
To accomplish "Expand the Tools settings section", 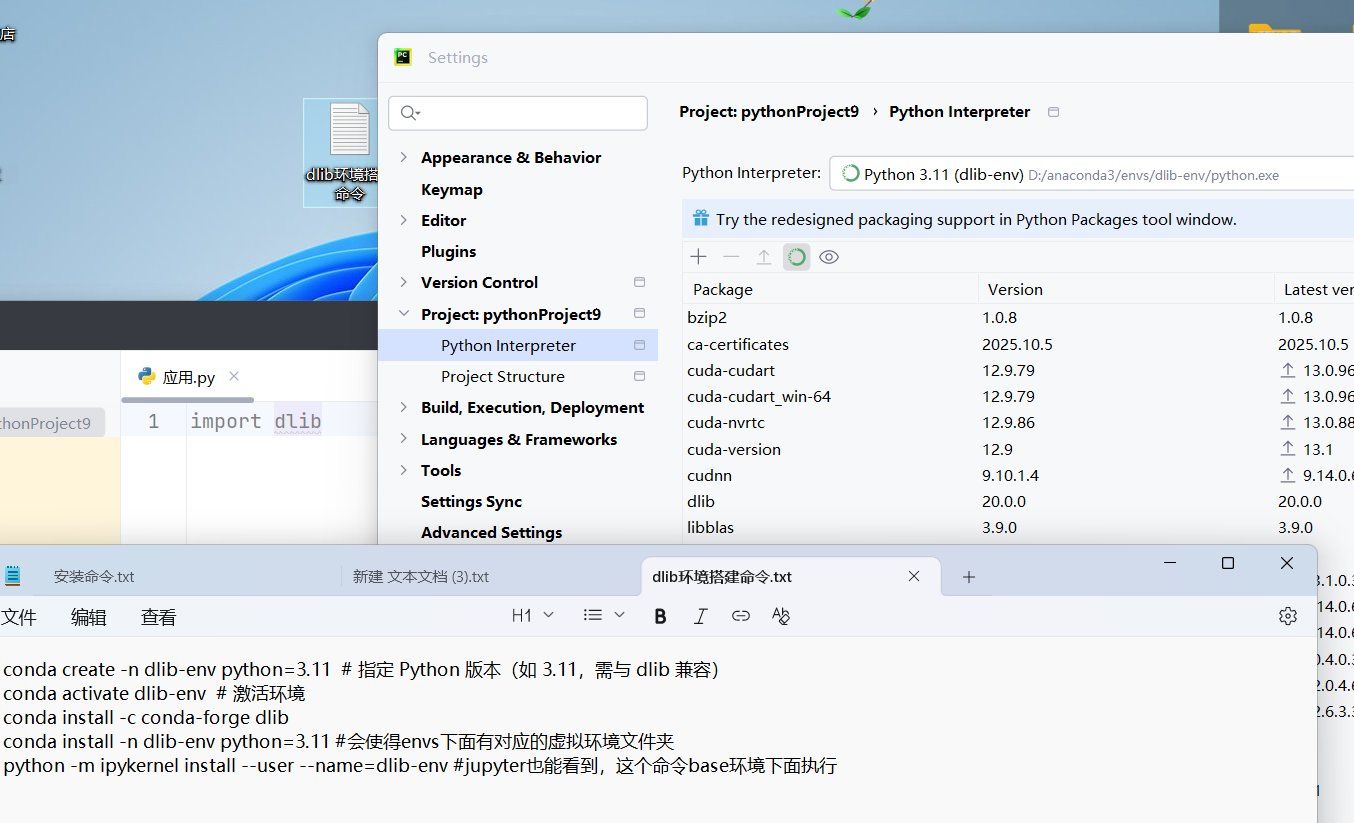I will 404,470.
